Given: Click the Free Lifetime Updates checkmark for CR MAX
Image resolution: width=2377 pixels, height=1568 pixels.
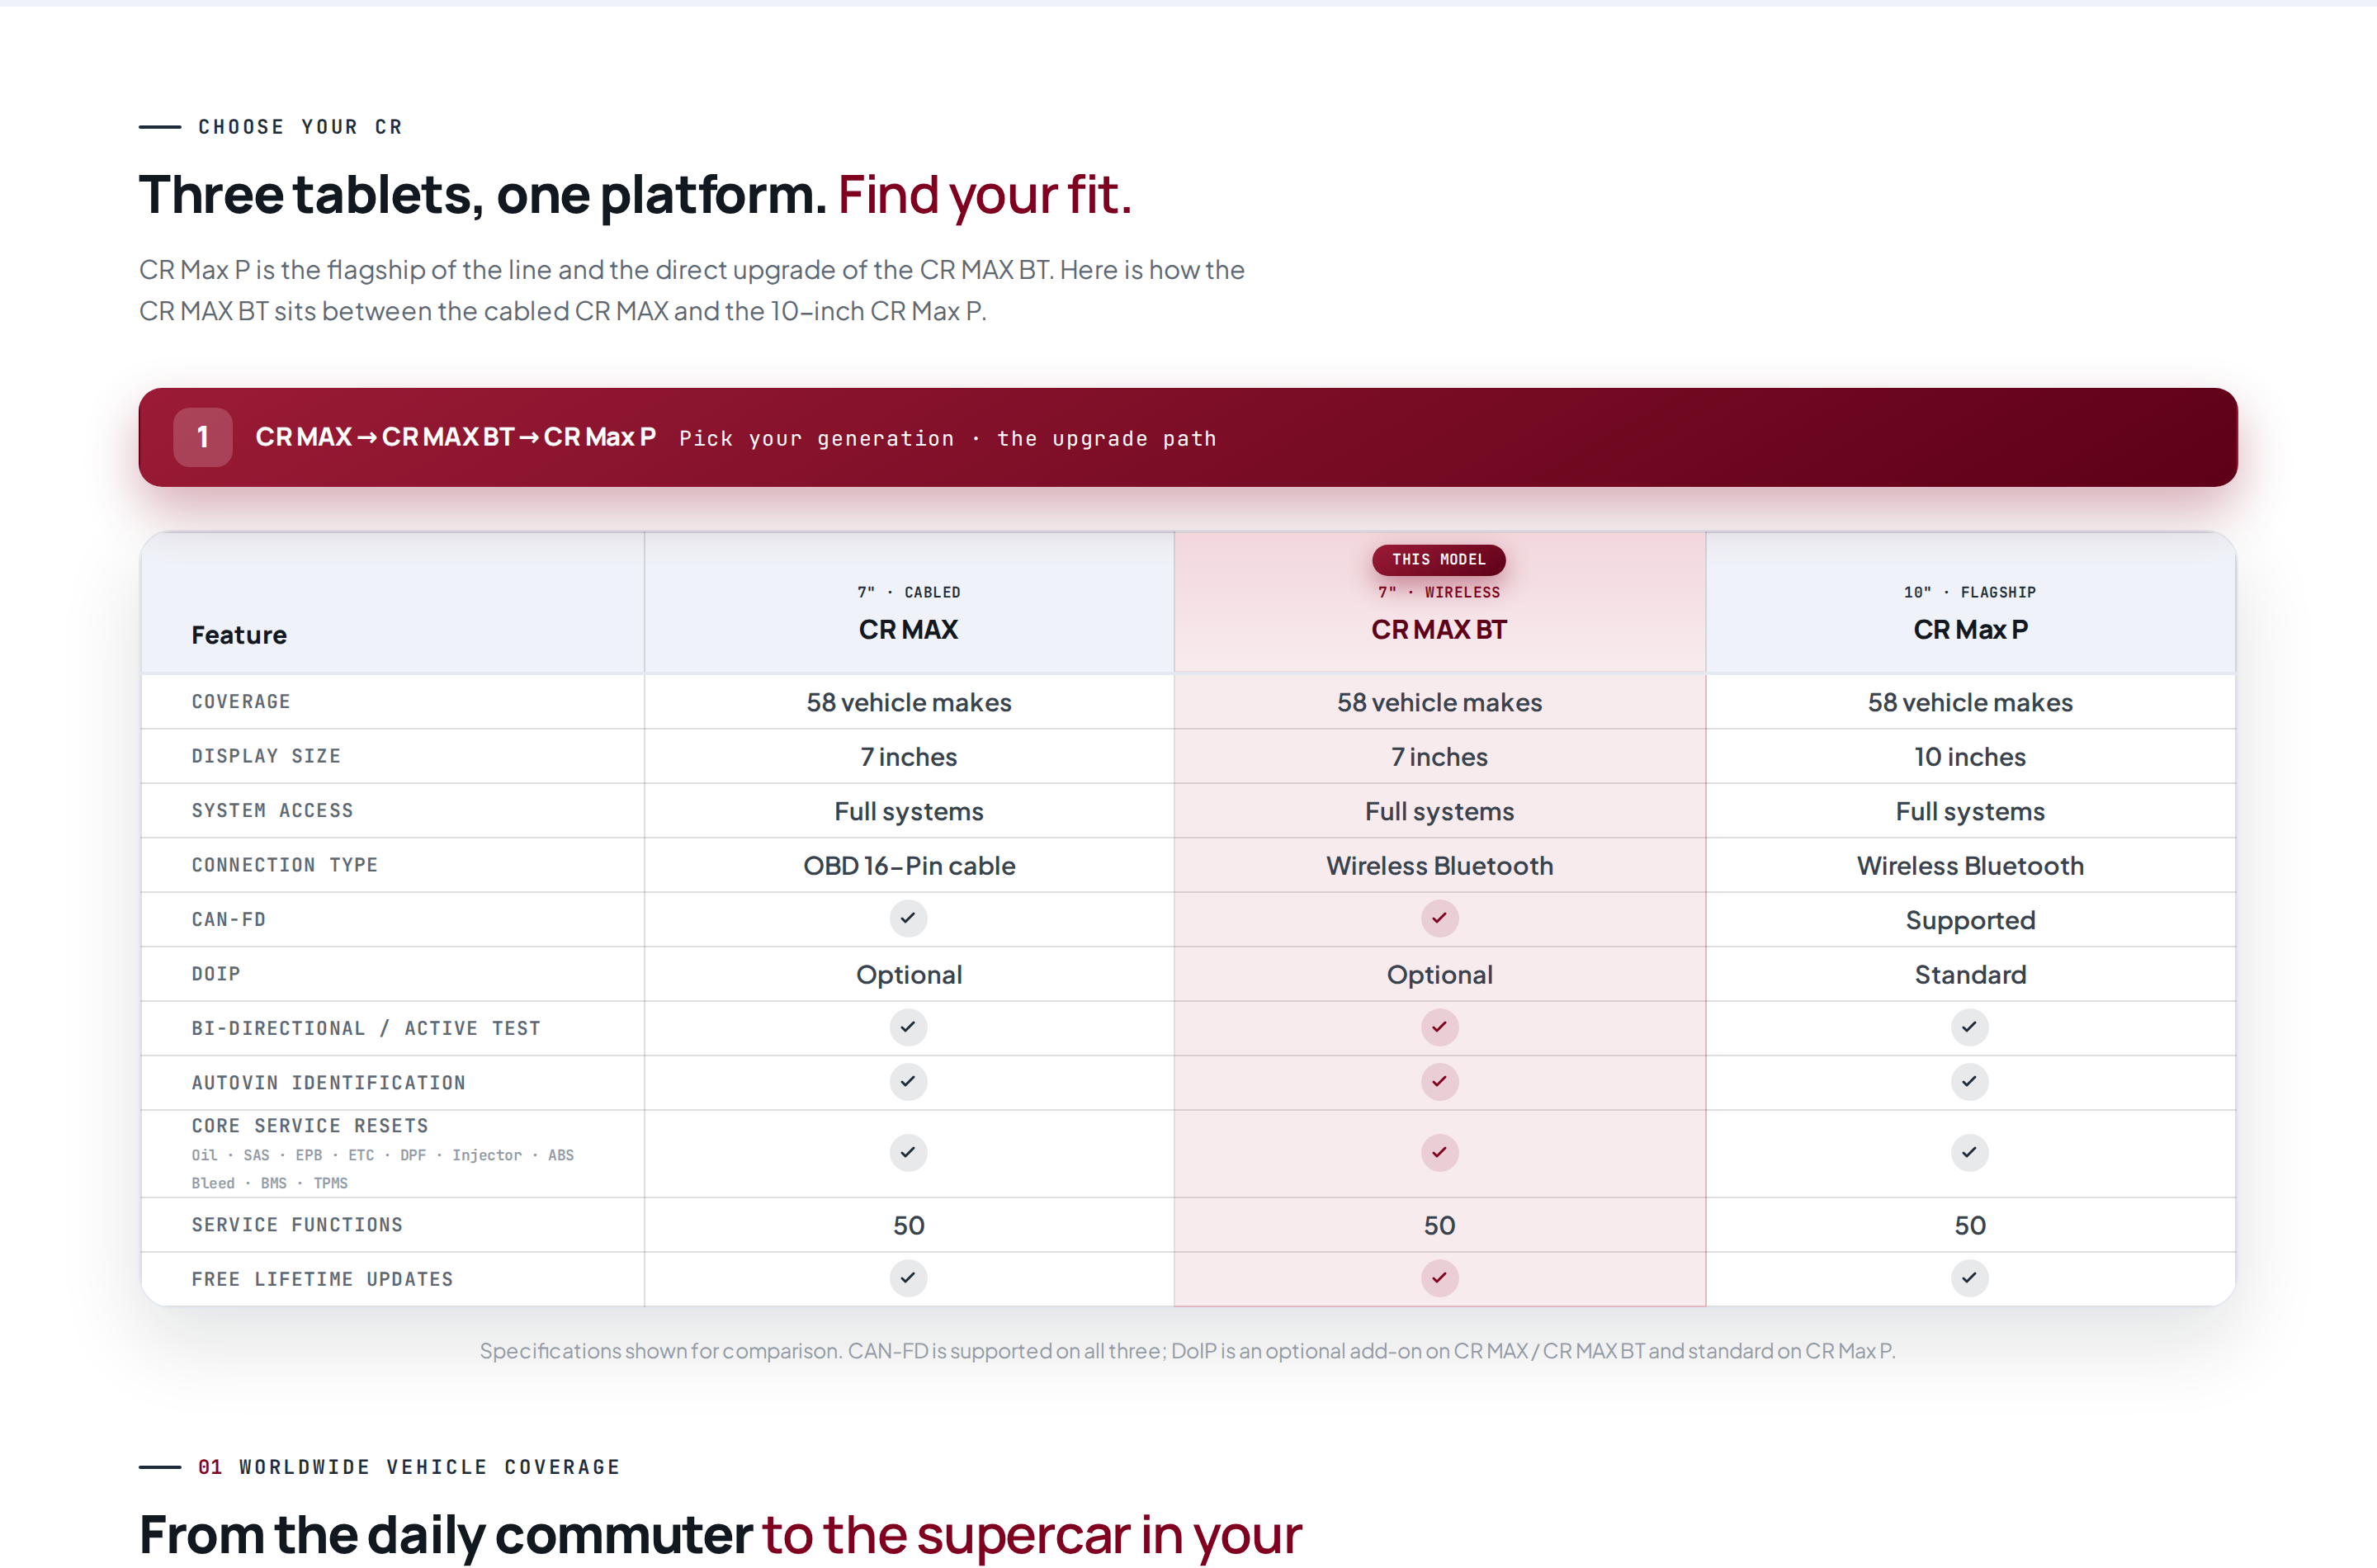Looking at the screenshot, I should coord(908,1277).
